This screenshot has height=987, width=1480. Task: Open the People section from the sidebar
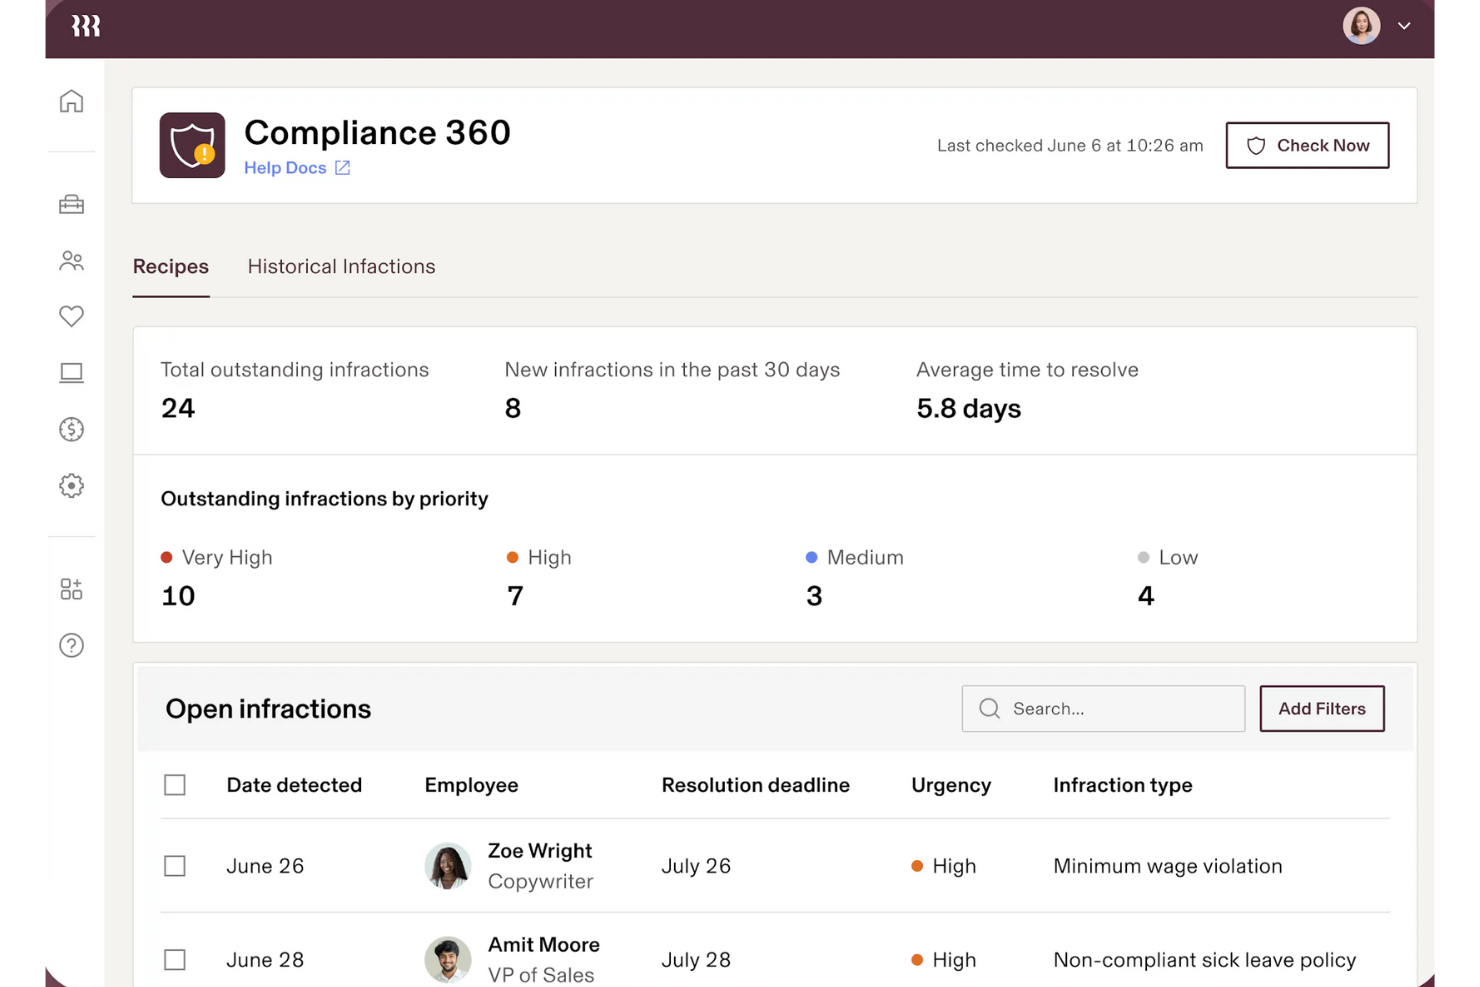71,261
